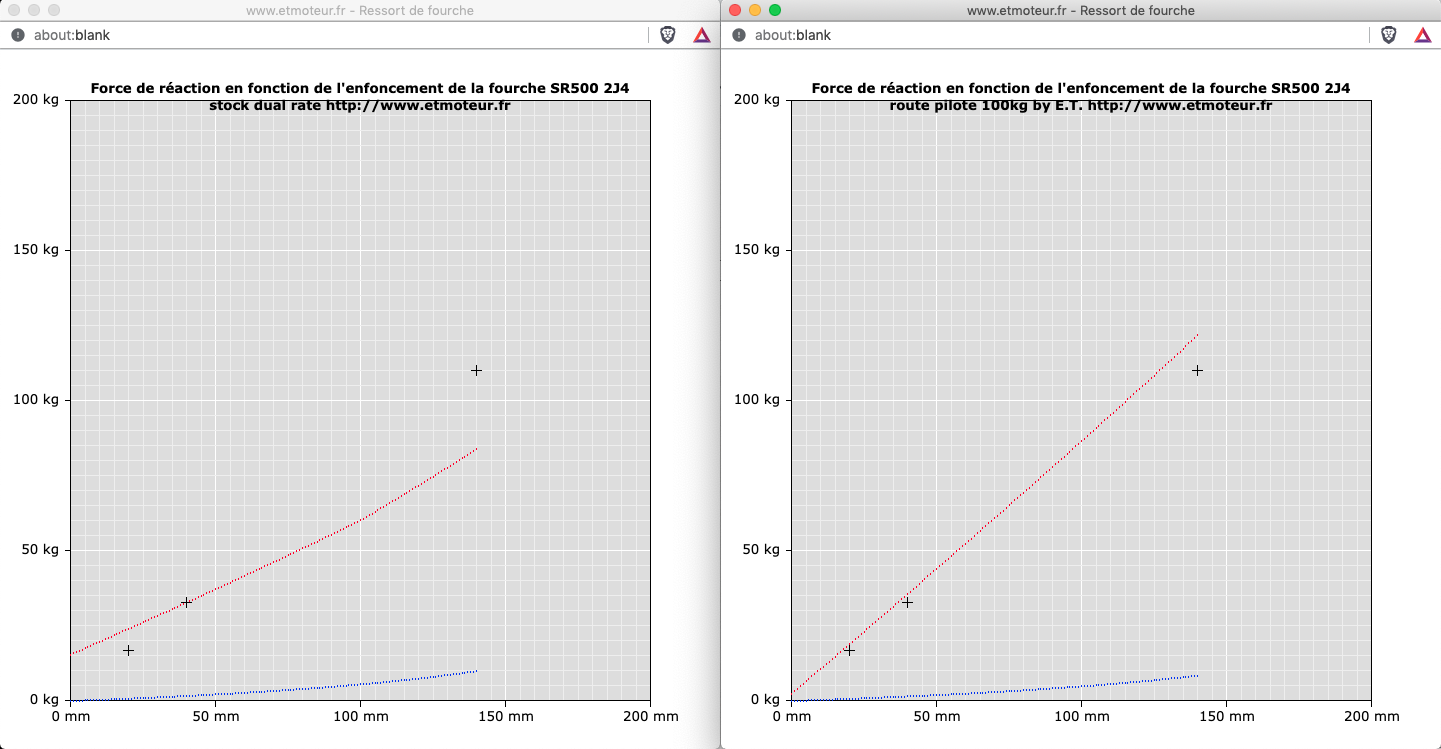The width and height of the screenshot is (1441, 749).
Task: Click Brave rewards triangle icon in right window
Action: click(x=1423, y=35)
